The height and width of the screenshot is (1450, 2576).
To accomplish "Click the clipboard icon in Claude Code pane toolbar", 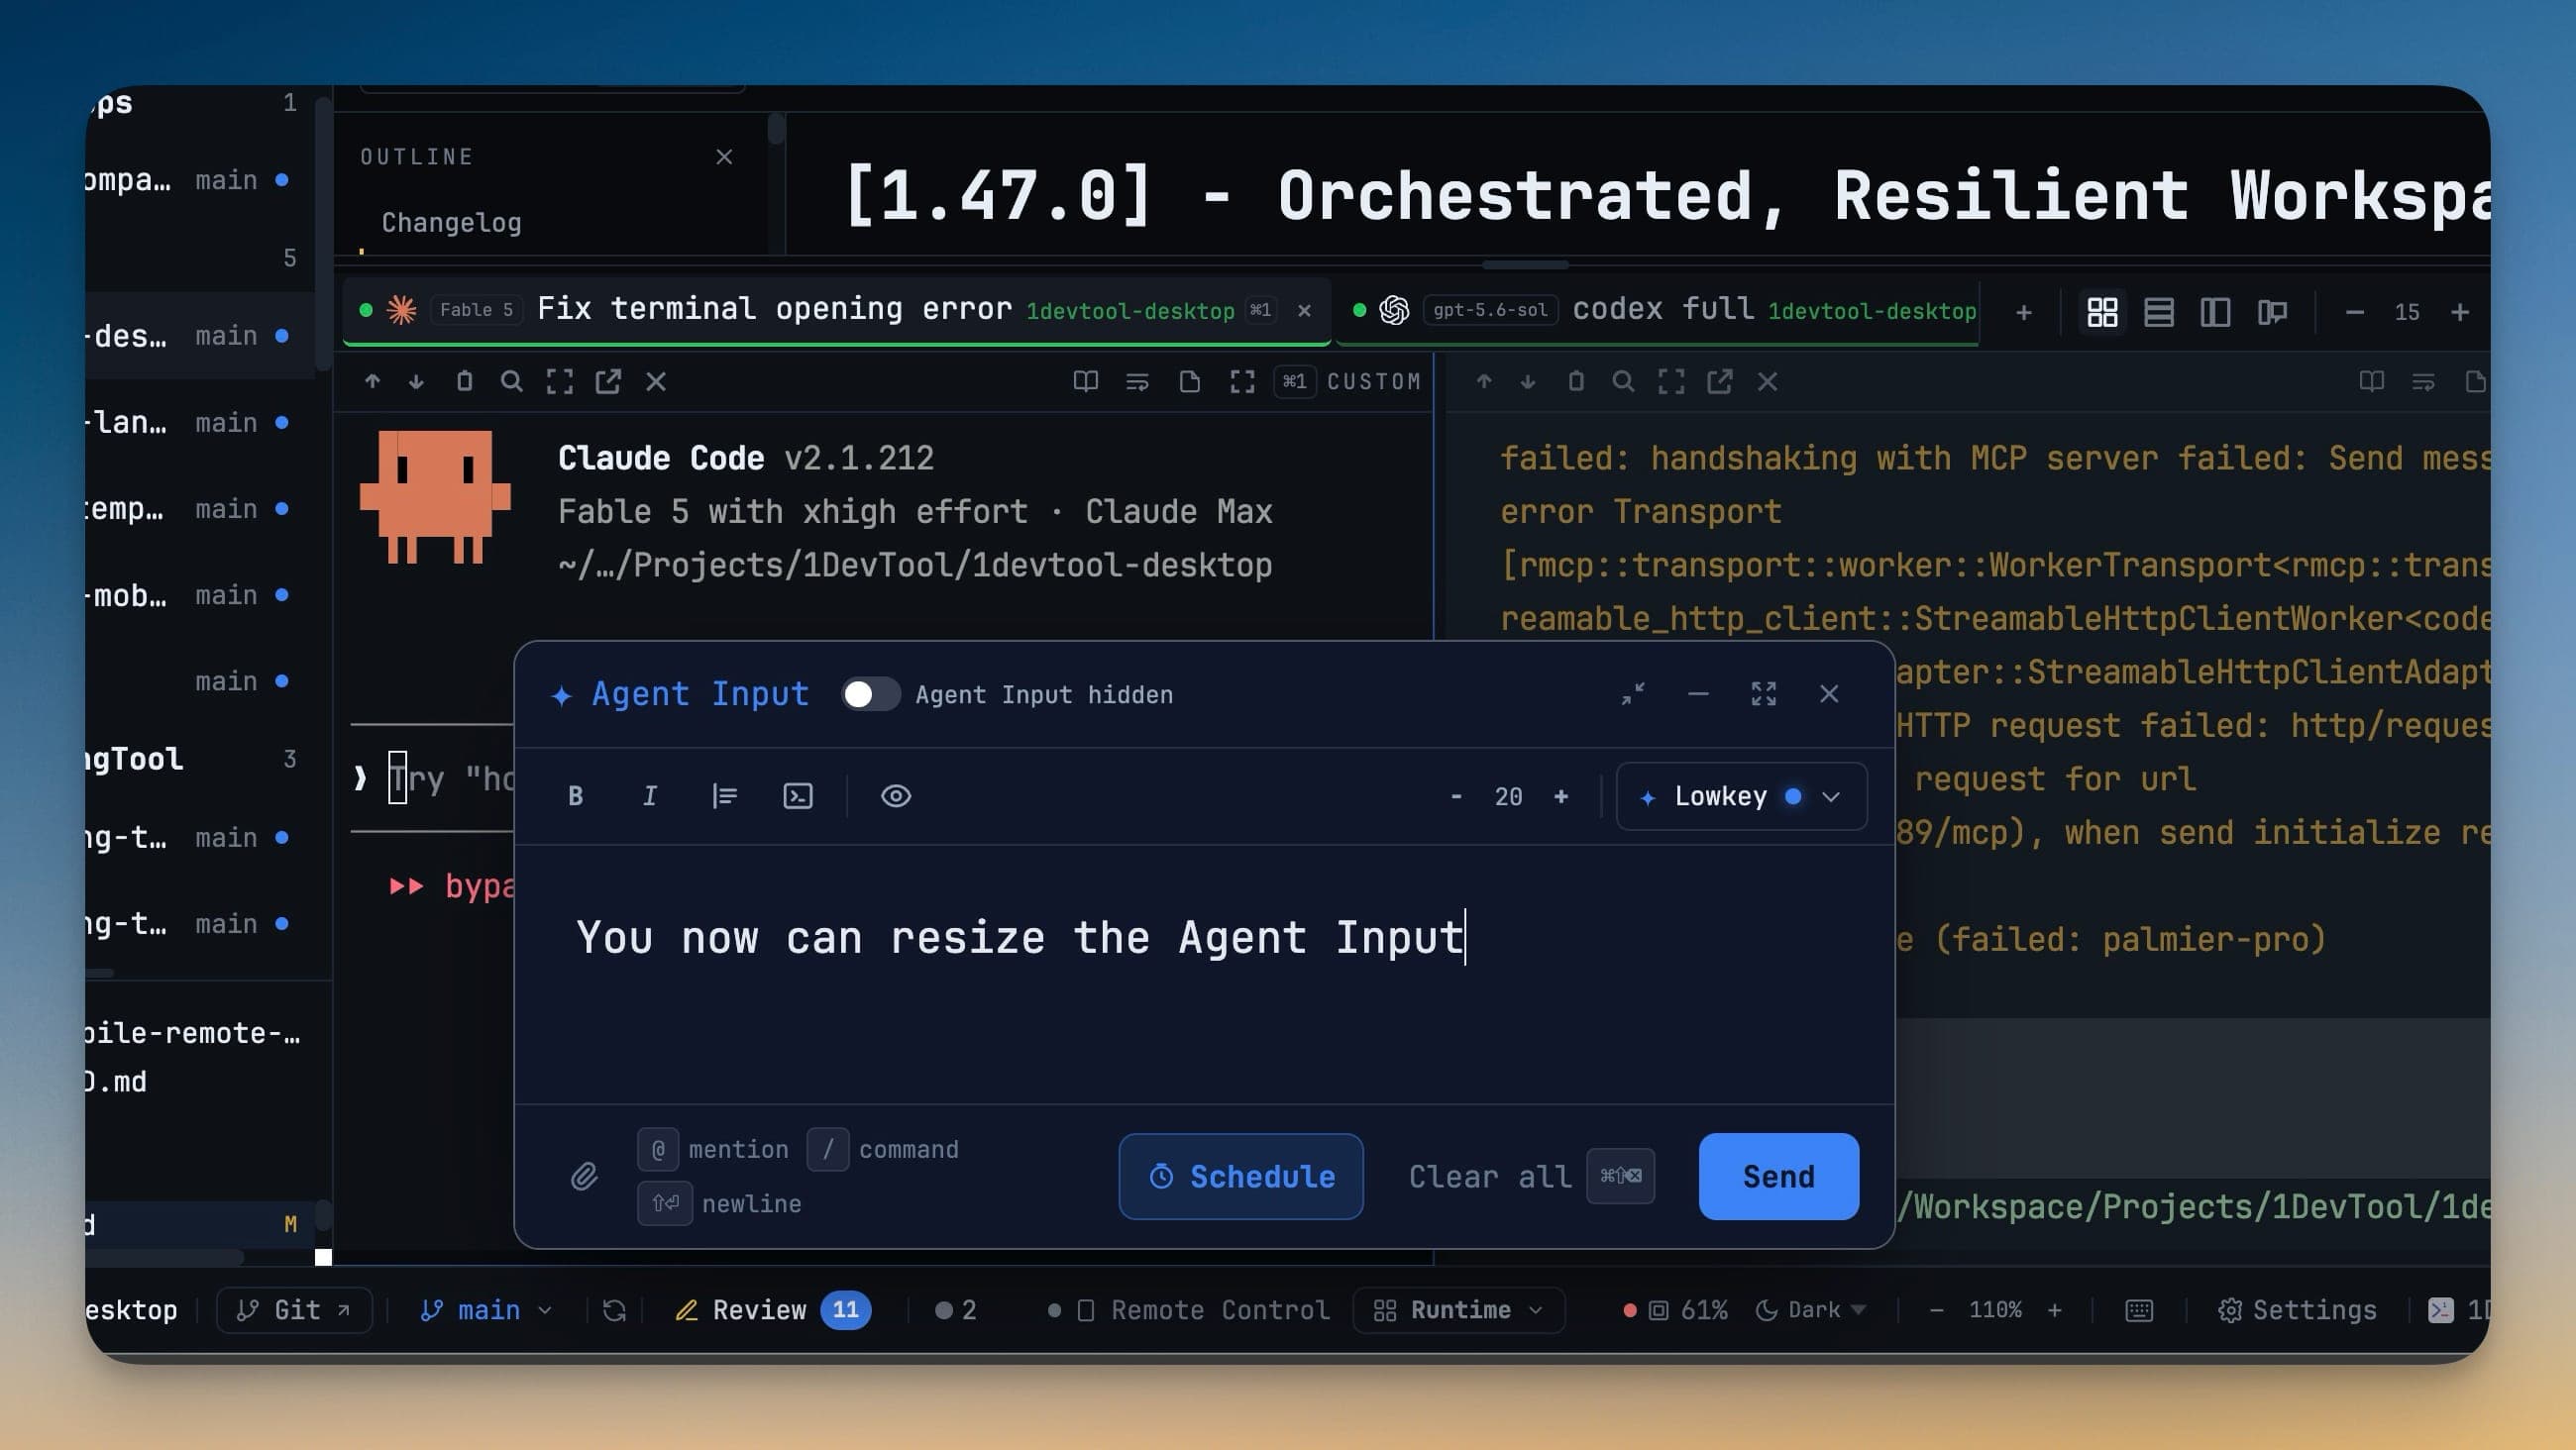I will click(464, 381).
